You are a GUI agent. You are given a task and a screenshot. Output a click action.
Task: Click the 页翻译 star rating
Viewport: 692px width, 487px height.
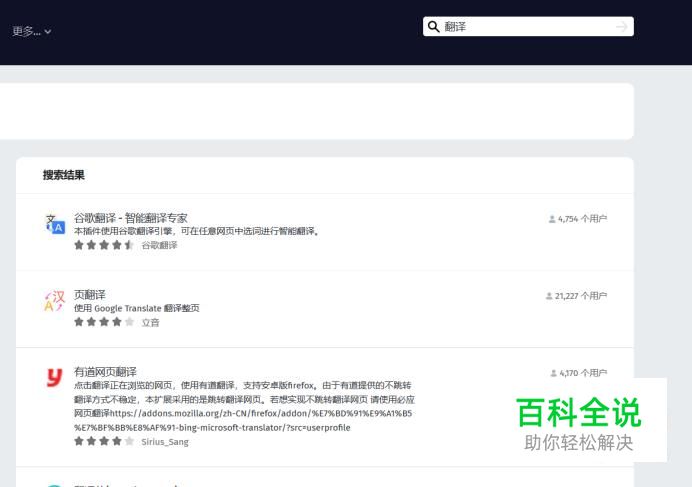(104, 322)
